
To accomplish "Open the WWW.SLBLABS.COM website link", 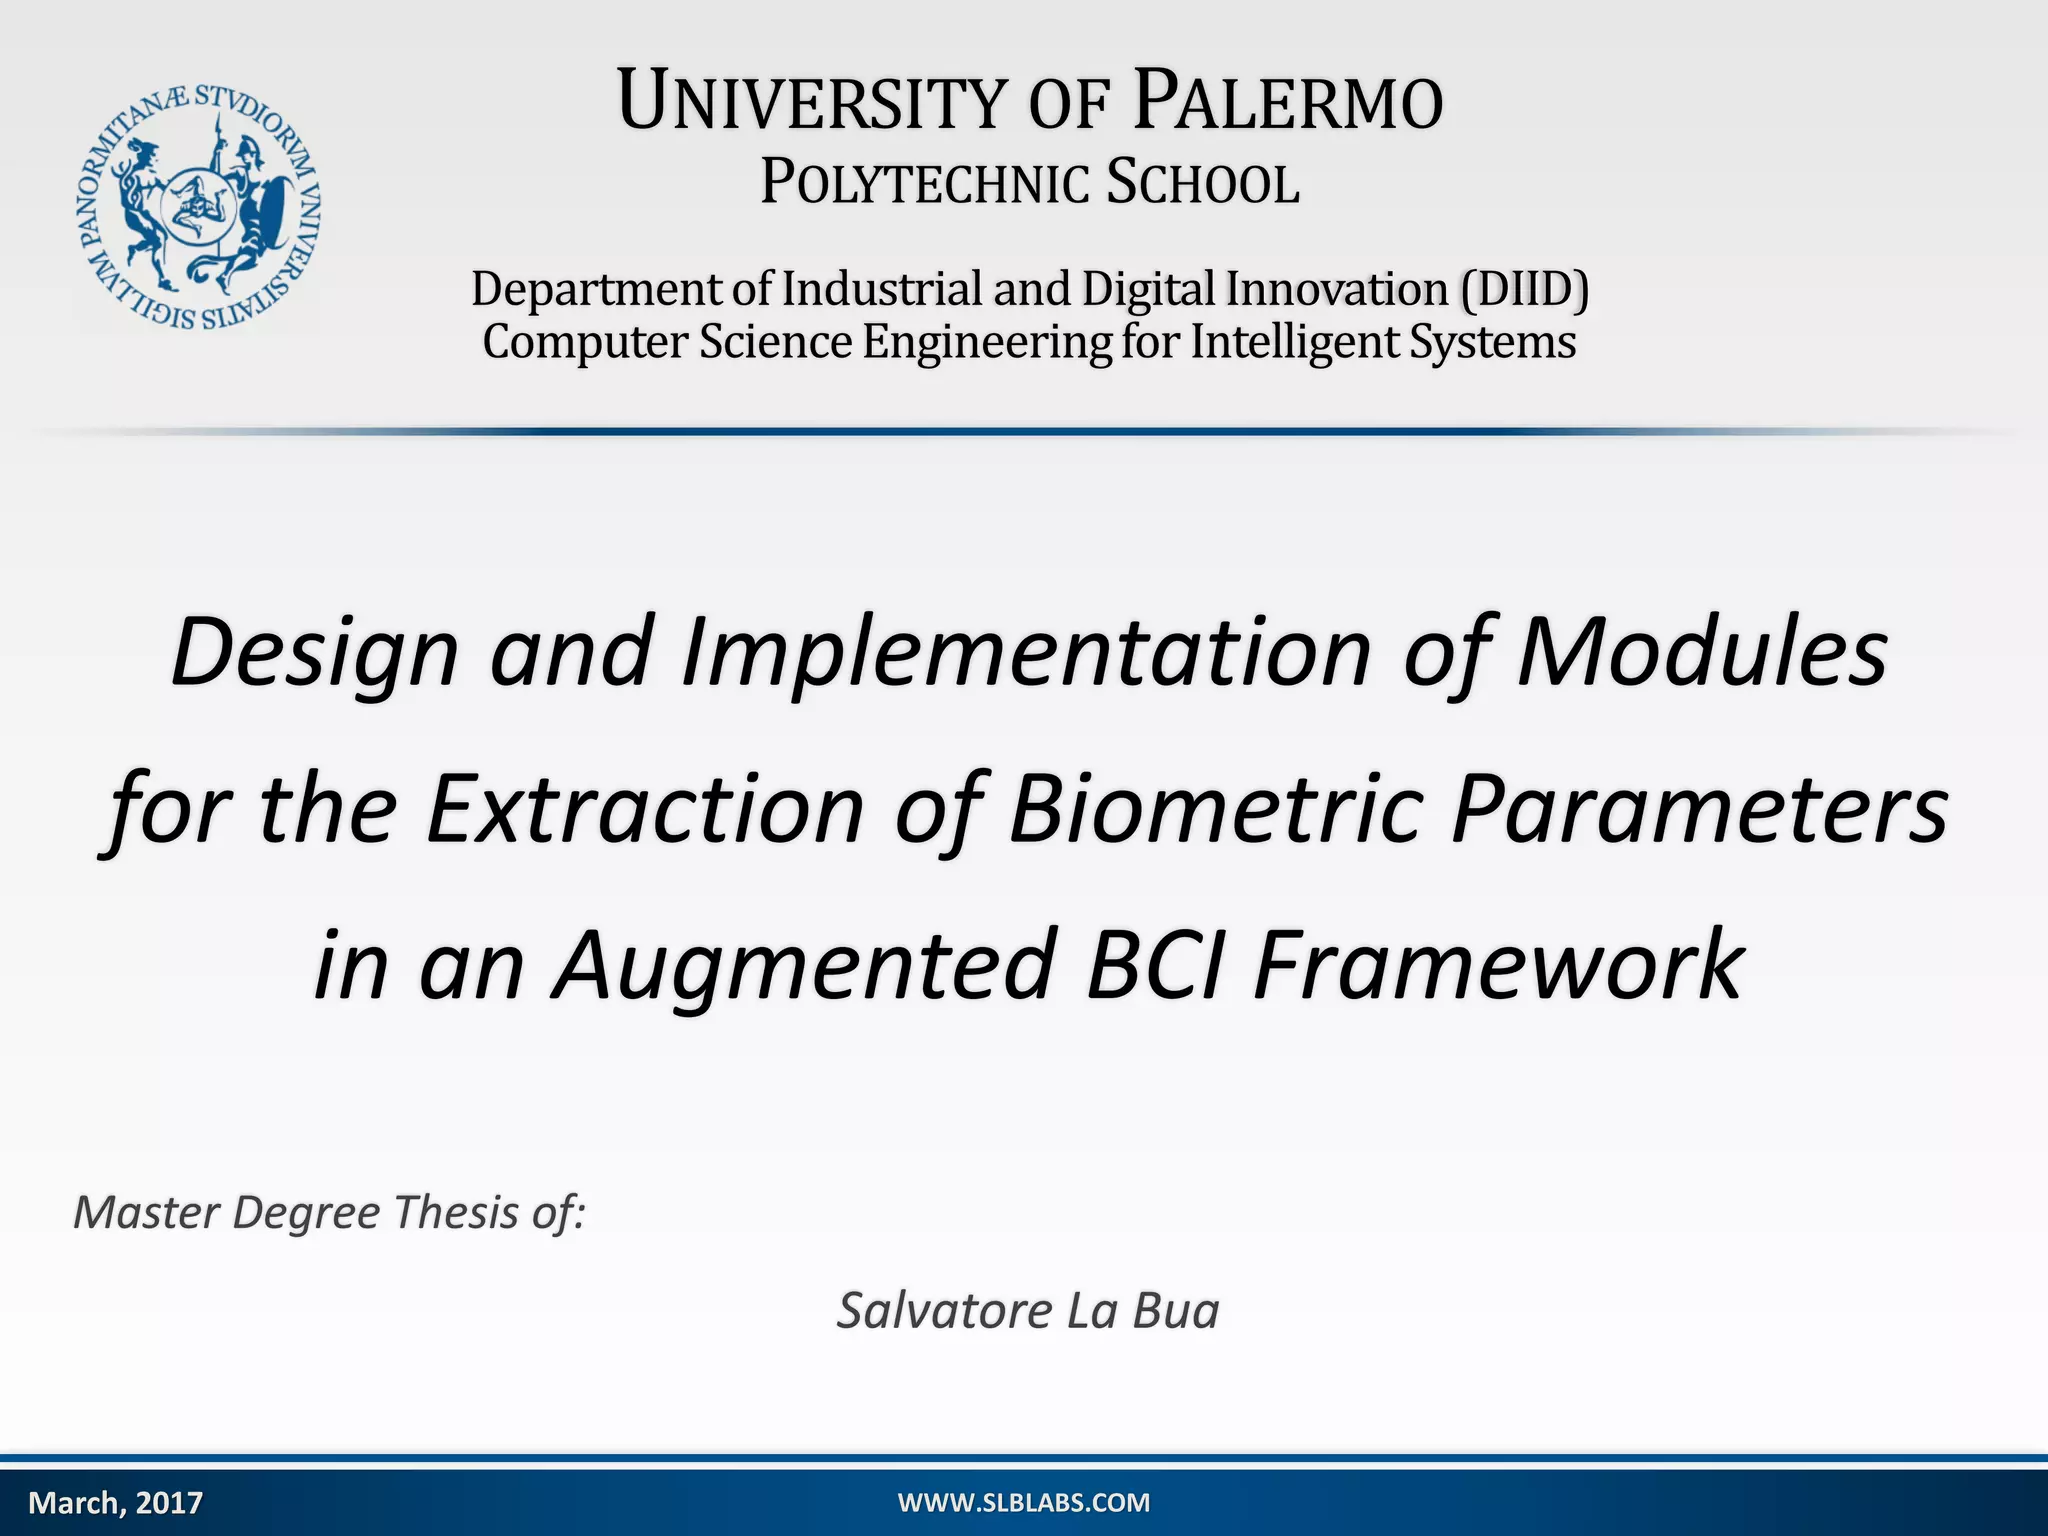I will [1023, 1503].
